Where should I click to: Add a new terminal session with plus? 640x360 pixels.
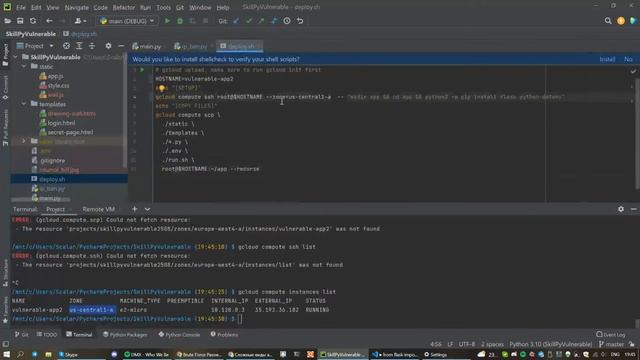(135, 209)
